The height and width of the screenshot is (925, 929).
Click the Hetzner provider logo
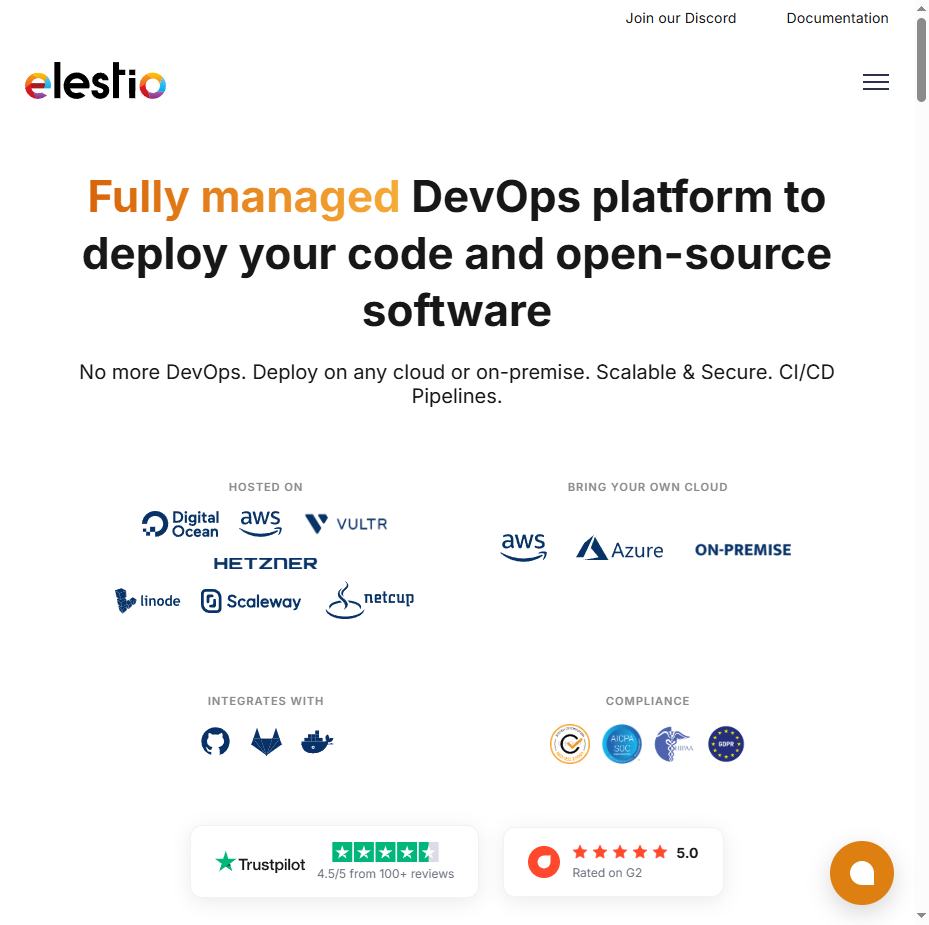click(x=265, y=563)
